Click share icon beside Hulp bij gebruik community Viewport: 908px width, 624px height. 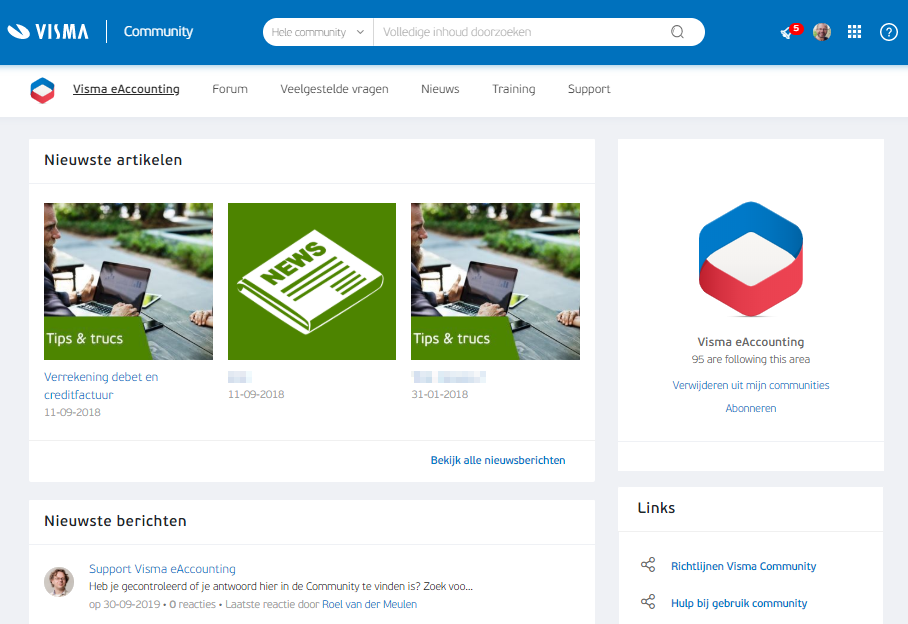coord(648,602)
